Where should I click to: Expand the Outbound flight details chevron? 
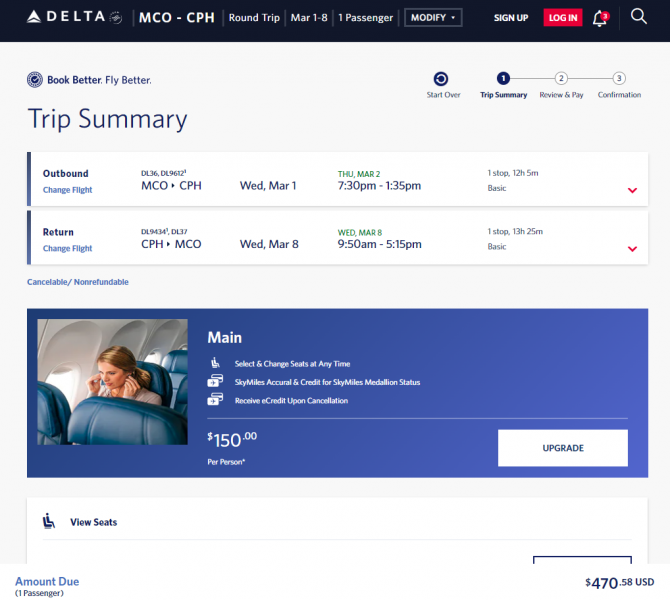tap(632, 190)
